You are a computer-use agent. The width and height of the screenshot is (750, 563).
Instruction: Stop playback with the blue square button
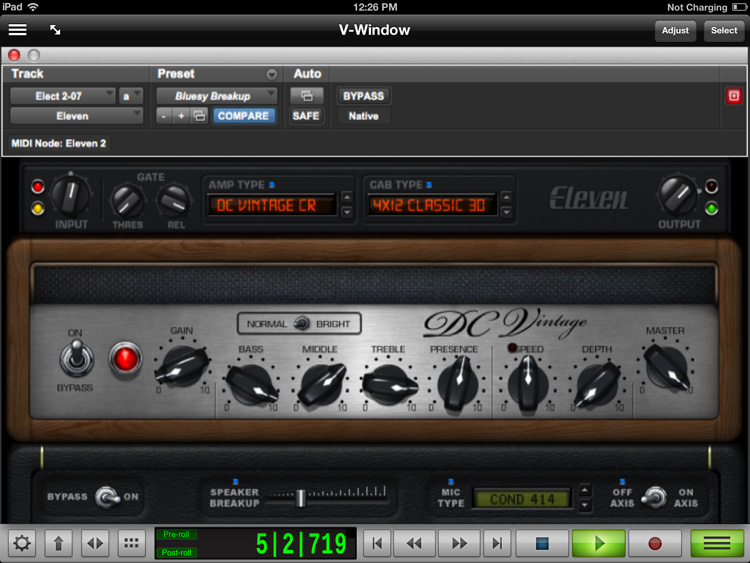point(542,543)
